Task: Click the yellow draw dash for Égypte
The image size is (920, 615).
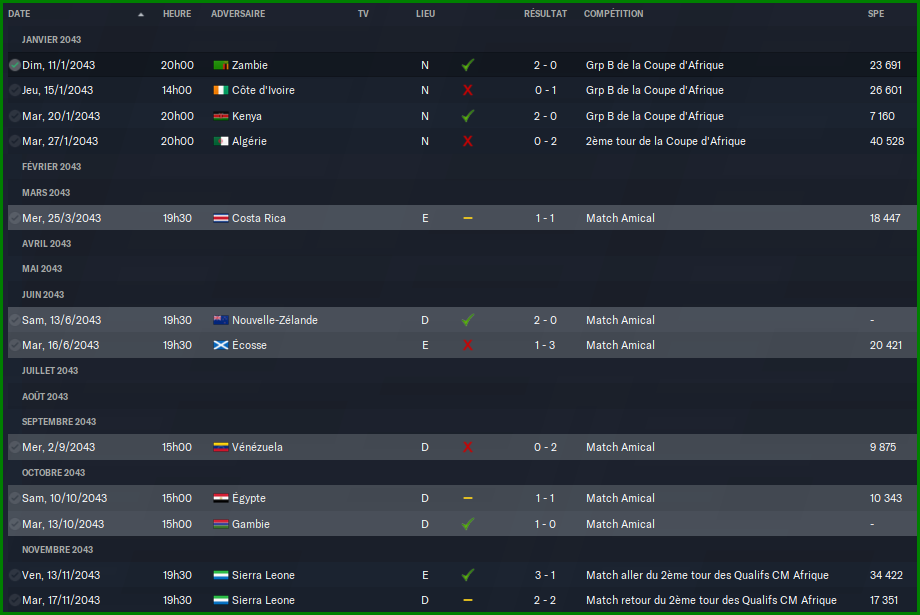Action: [468, 498]
